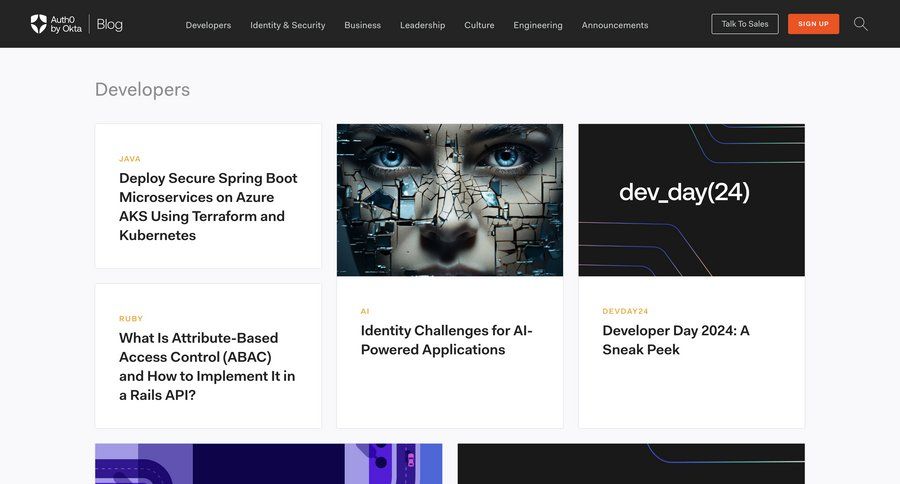The width and height of the screenshot is (900, 484).
Task: Open the dev_day(24) banner image
Action: (692, 200)
